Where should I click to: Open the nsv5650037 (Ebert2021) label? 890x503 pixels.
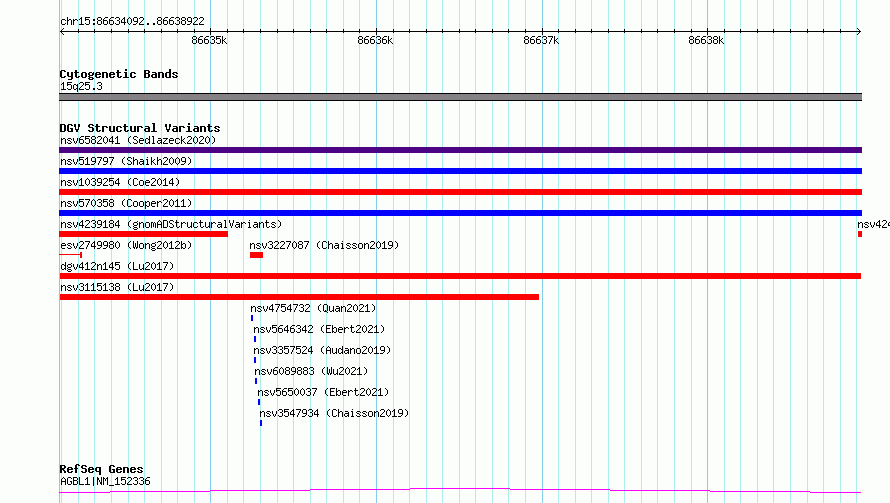[x=323, y=392]
